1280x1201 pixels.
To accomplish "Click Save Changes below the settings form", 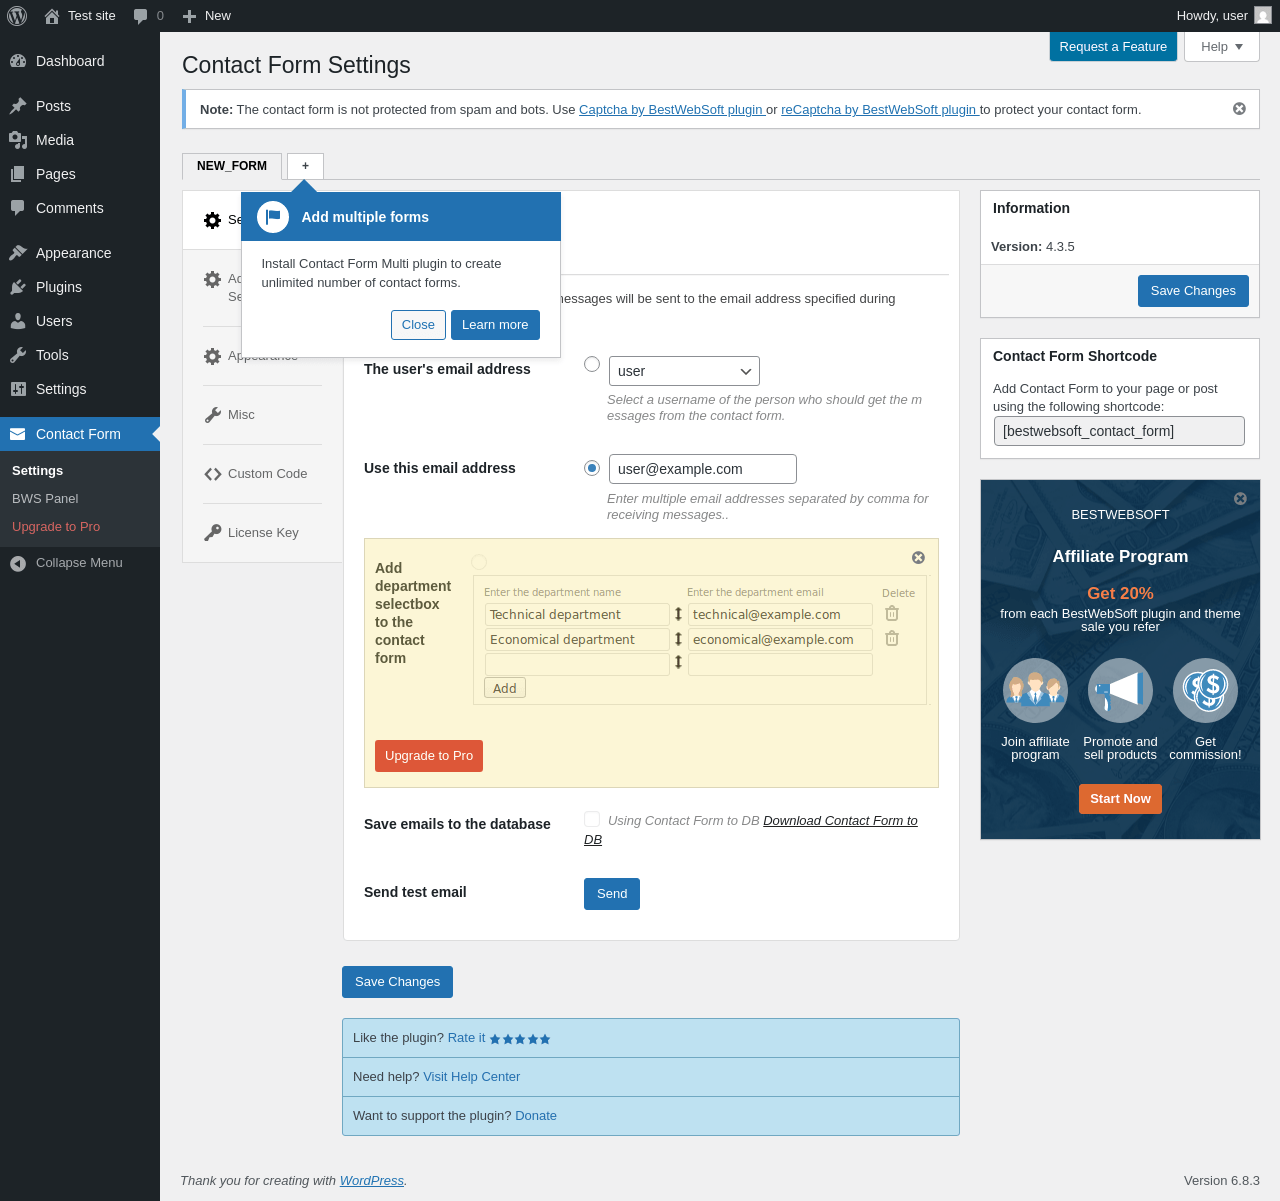I will [x=397, y=982].
